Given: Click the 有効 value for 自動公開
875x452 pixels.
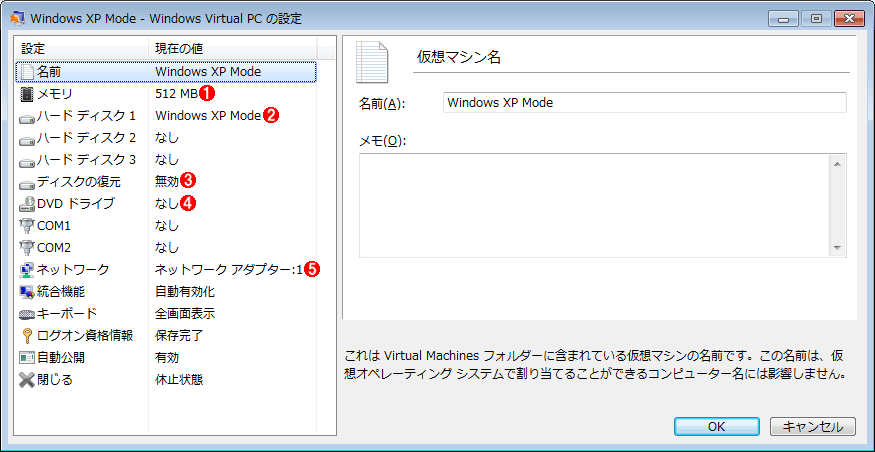Looking at the screenshot, I should pos(167,358).
